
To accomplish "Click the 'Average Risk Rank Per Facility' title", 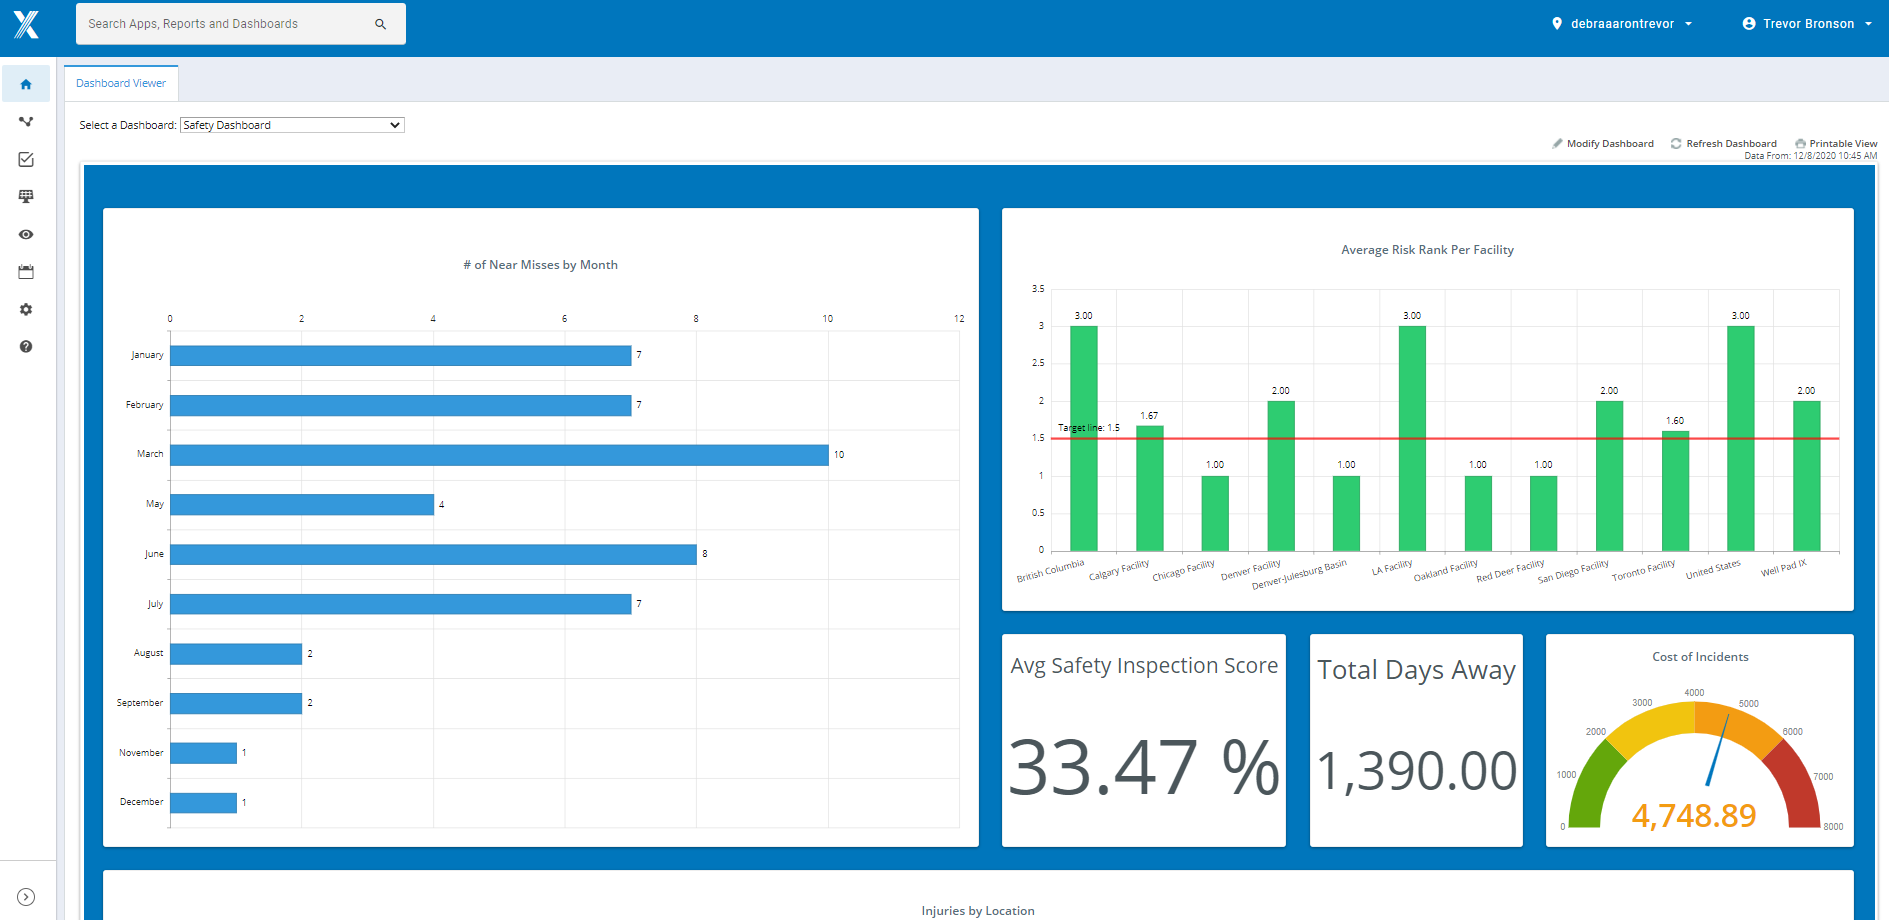I will click(1427, 250).
